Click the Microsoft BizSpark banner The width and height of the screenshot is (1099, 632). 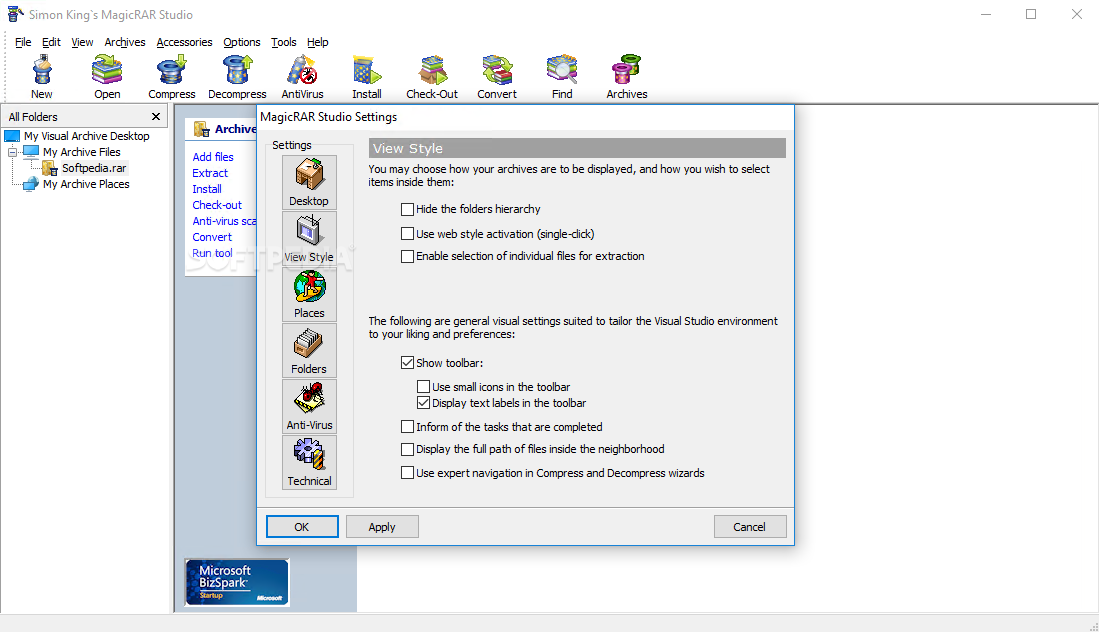pos(237,582)
